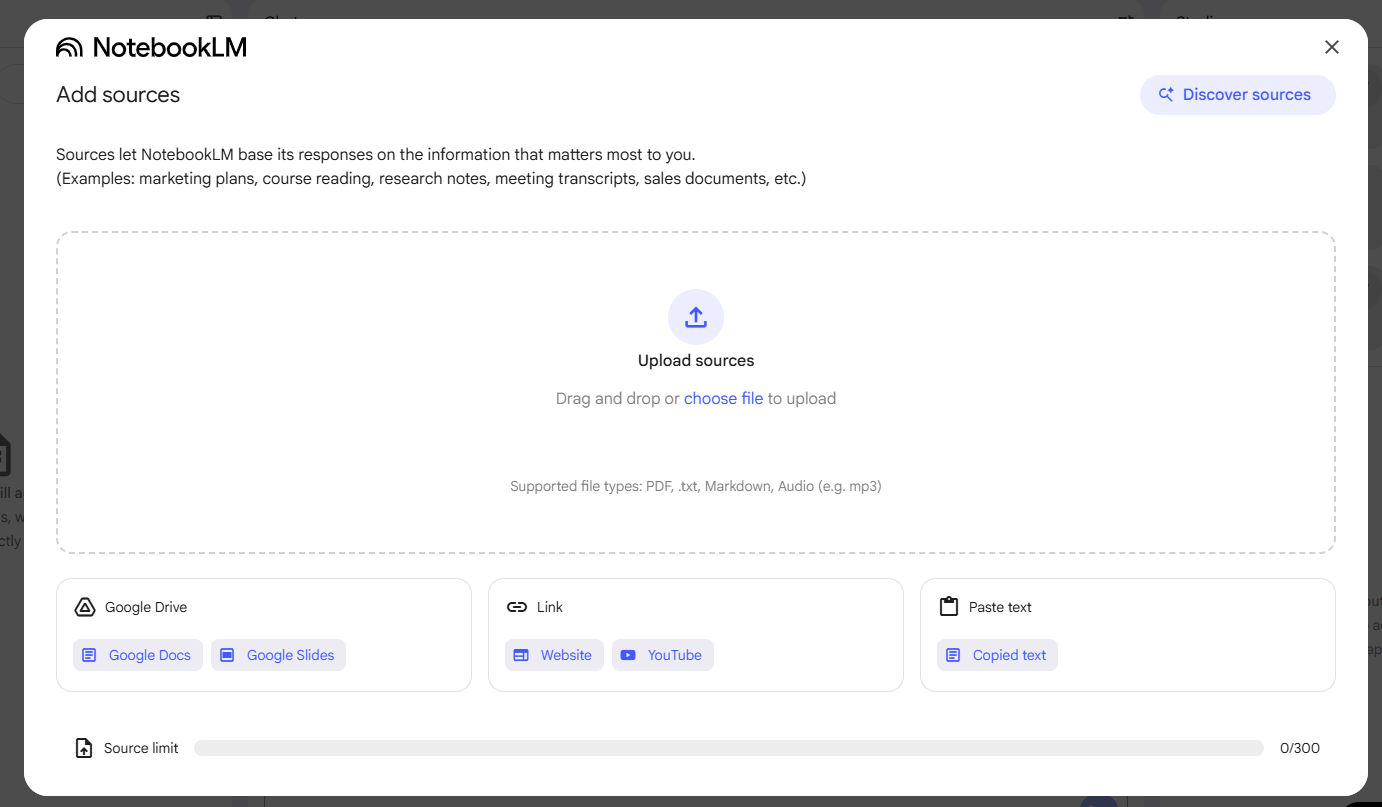Click the Source limit progress bar

point(728,748)
